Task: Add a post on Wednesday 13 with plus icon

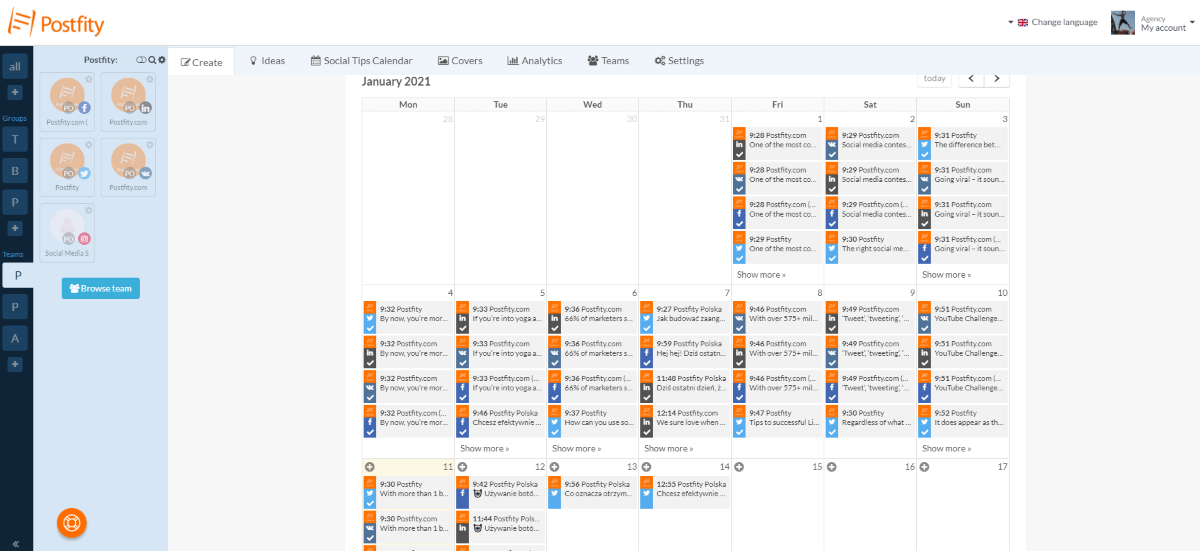Action: click(x=554, y=467)
